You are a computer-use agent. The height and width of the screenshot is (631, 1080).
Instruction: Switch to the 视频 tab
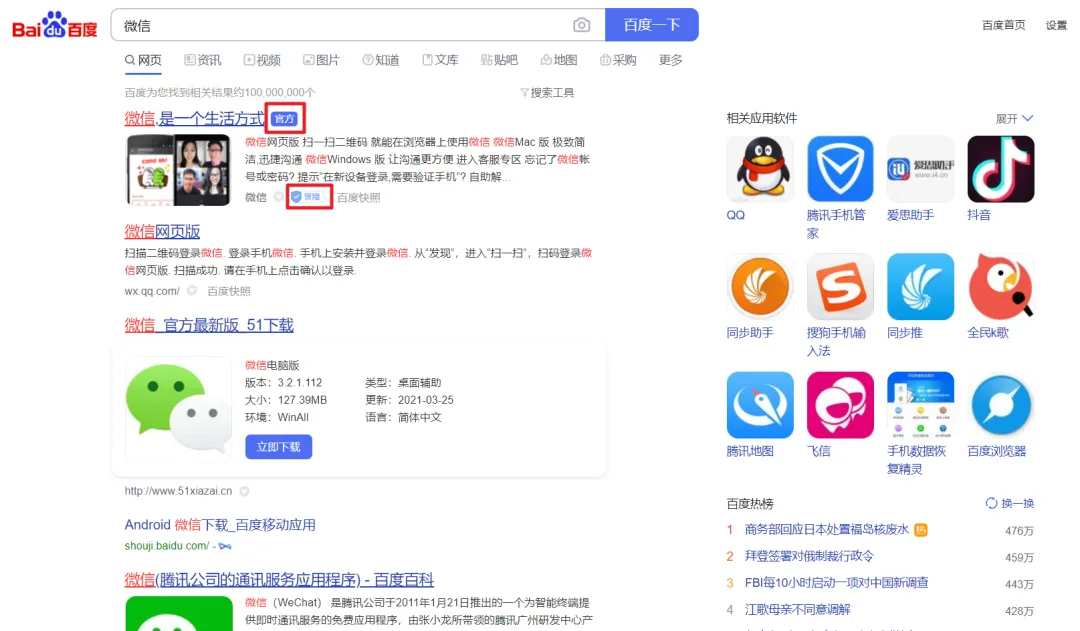point(262,60)
